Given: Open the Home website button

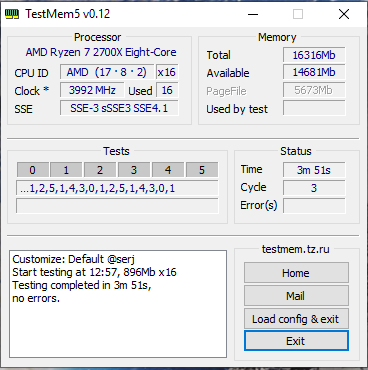Looking at the screenshot, I should (296, 273).
